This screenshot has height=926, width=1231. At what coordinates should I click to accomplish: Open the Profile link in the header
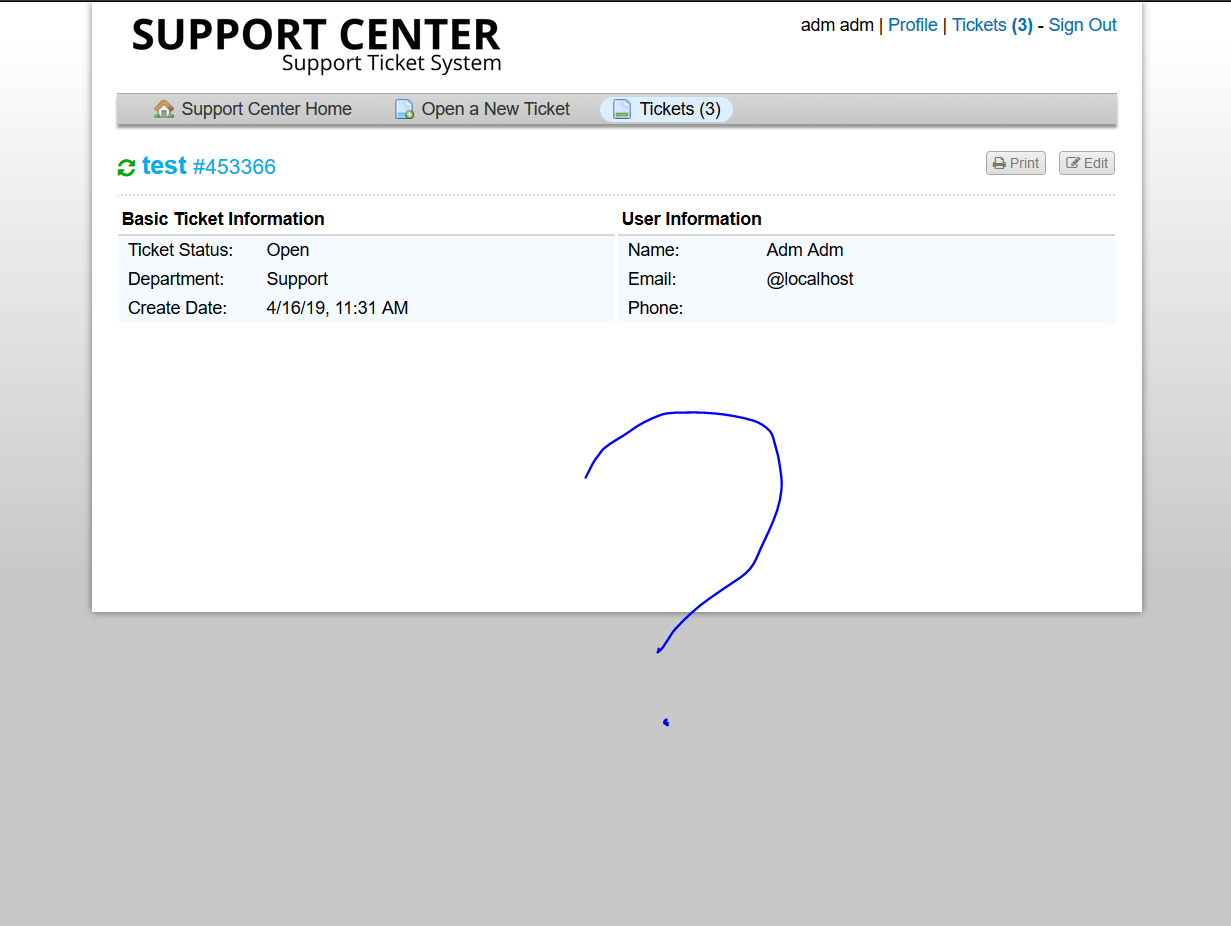[x=912, y=25]
